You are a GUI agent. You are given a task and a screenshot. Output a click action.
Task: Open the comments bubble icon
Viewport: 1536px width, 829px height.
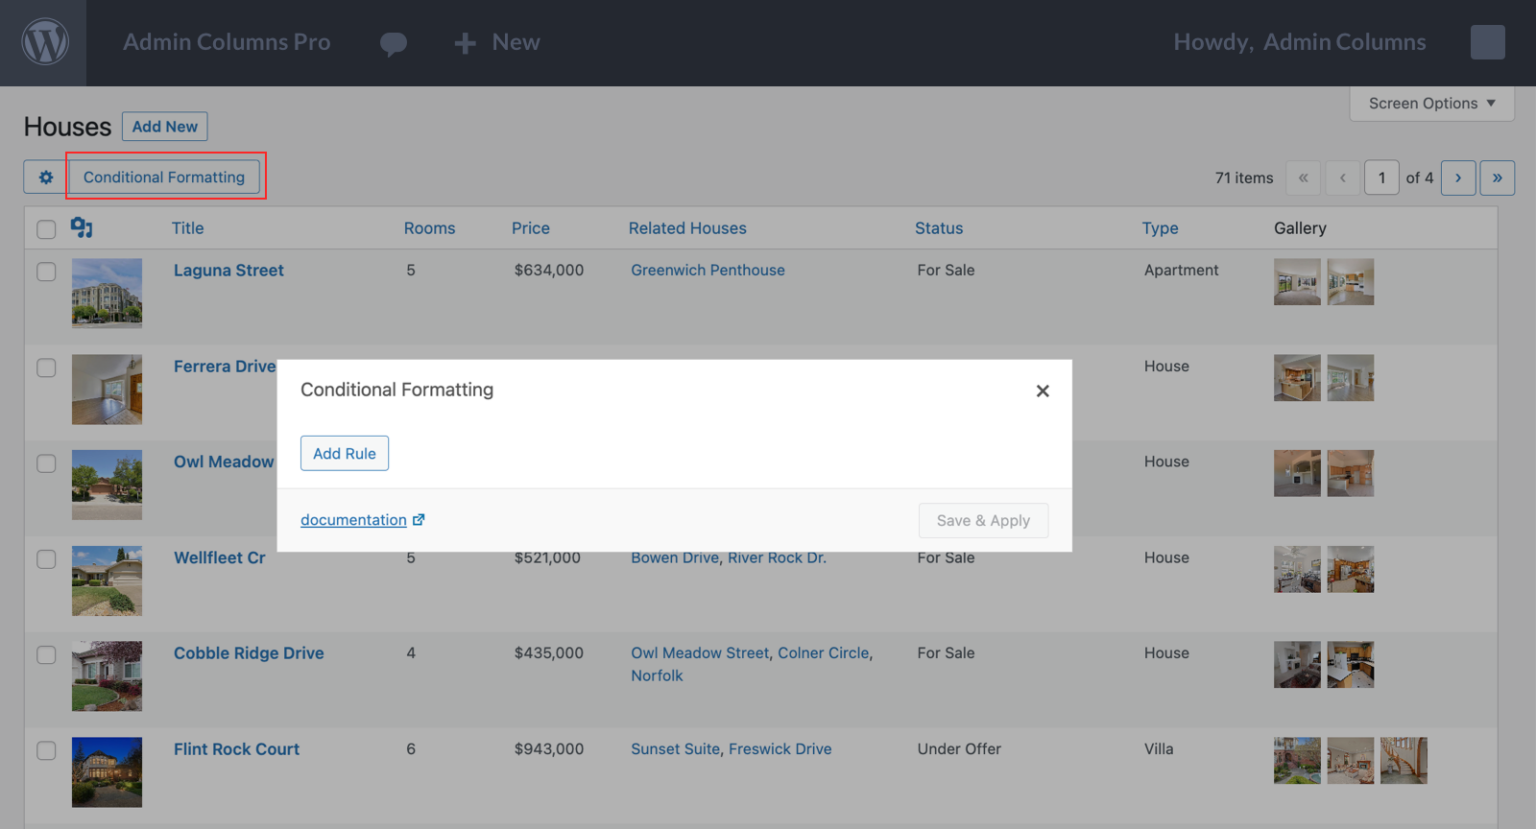click(393, 43)
